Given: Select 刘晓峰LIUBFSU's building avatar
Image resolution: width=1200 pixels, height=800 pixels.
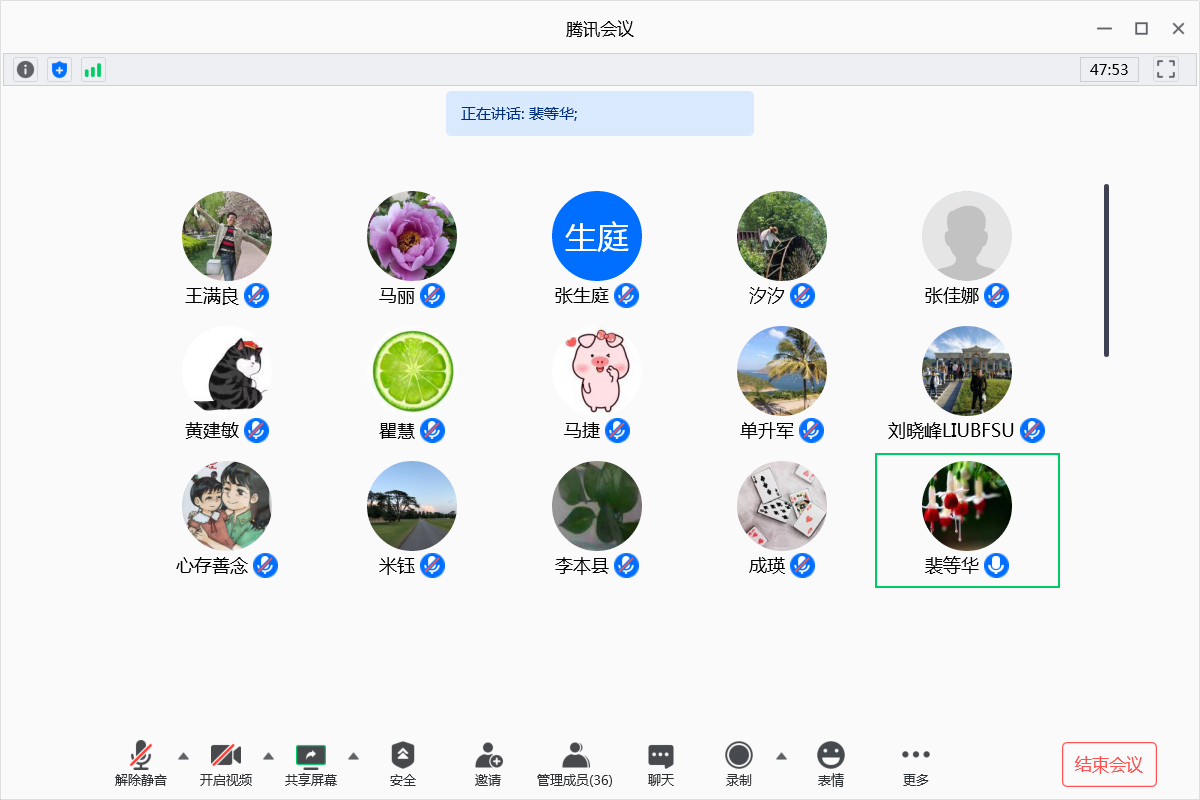Looking at the screenshot, I should [967, 371].
